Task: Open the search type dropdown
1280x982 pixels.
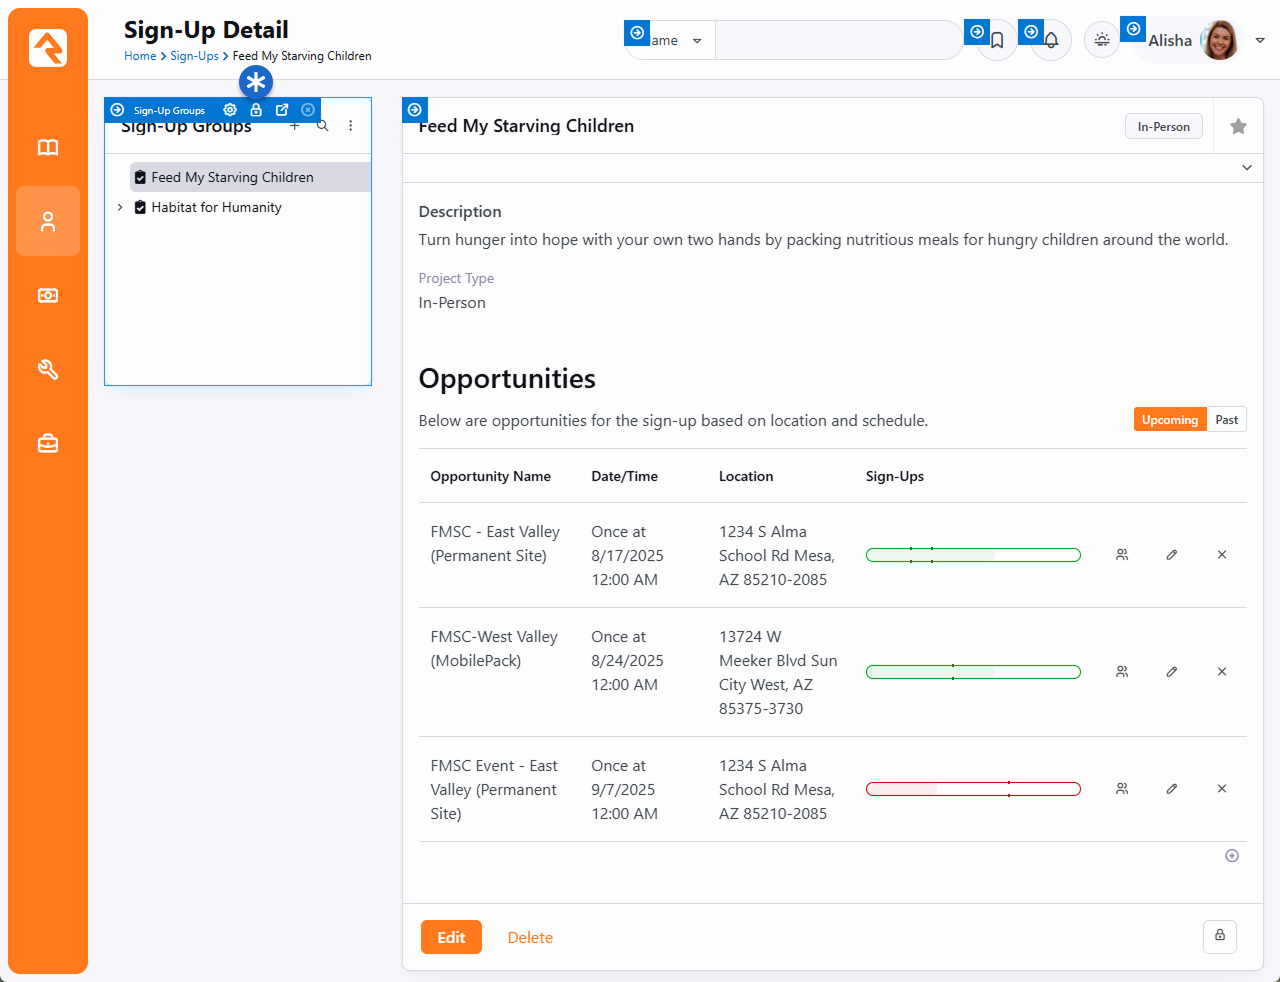Action: tap(675, 41)
